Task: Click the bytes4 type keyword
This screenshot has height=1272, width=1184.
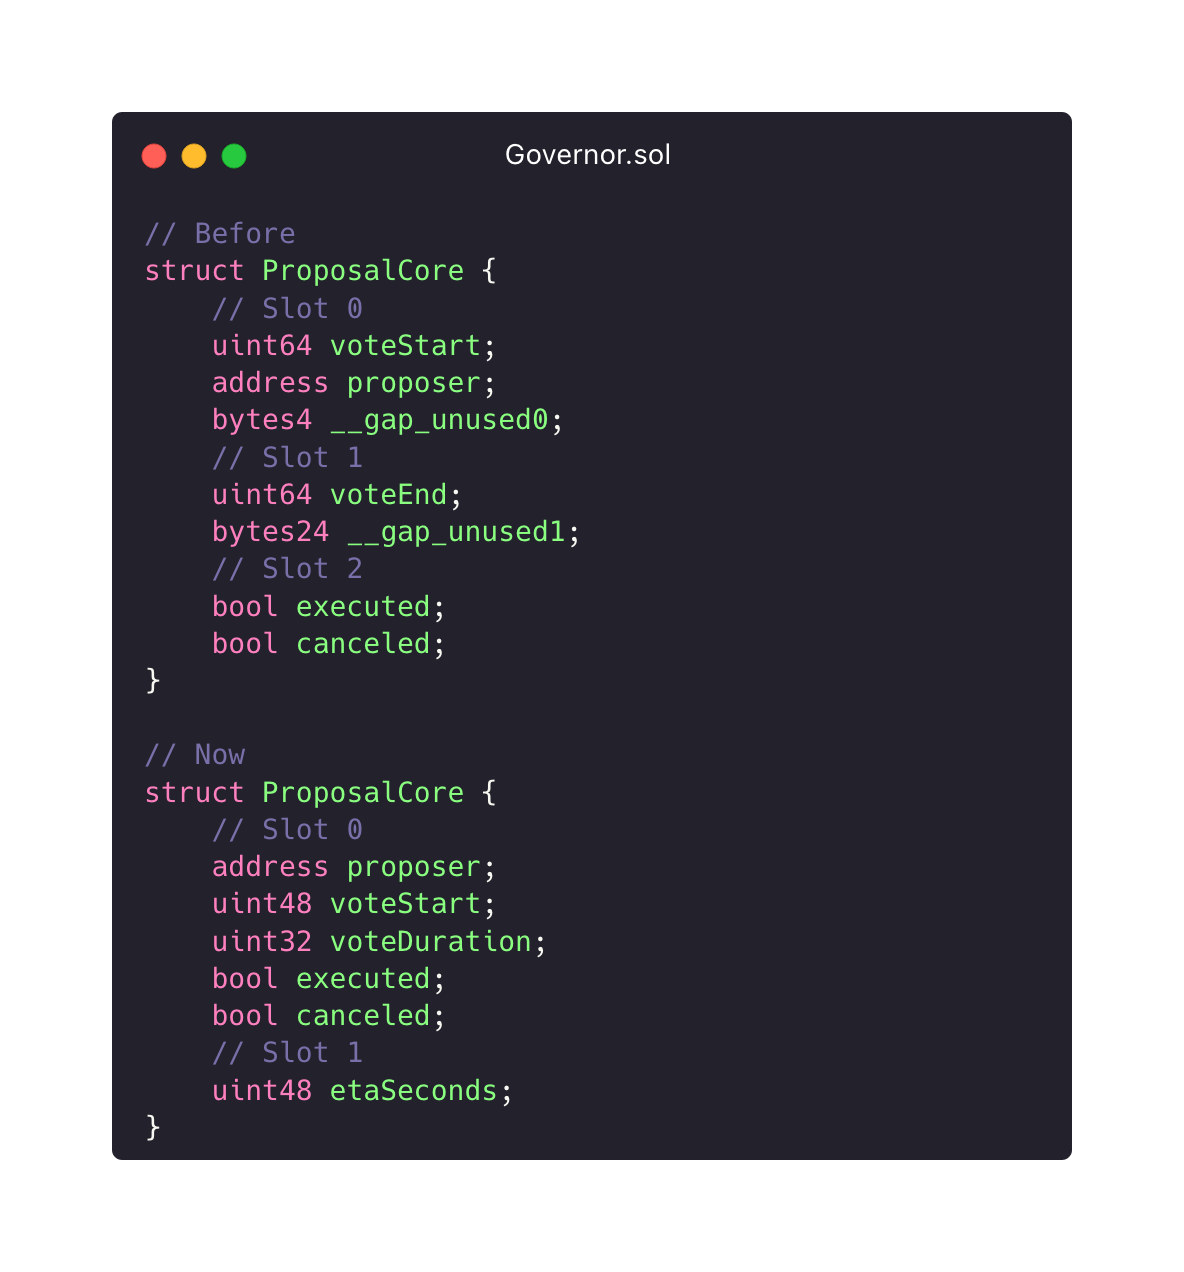Action: (262, 420)
